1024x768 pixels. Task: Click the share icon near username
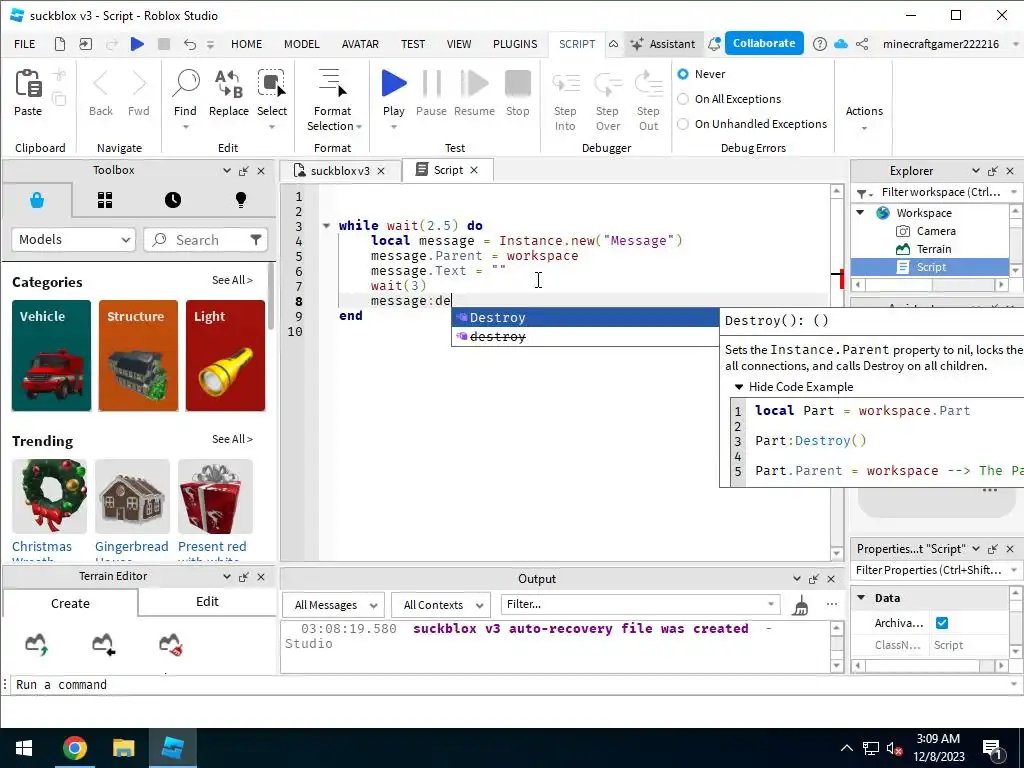862,44
